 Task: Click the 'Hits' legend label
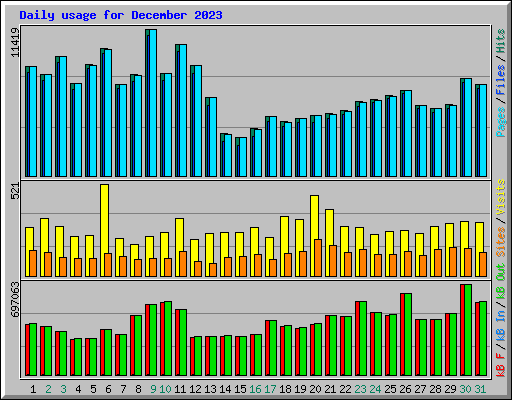(x=501, y=41)
